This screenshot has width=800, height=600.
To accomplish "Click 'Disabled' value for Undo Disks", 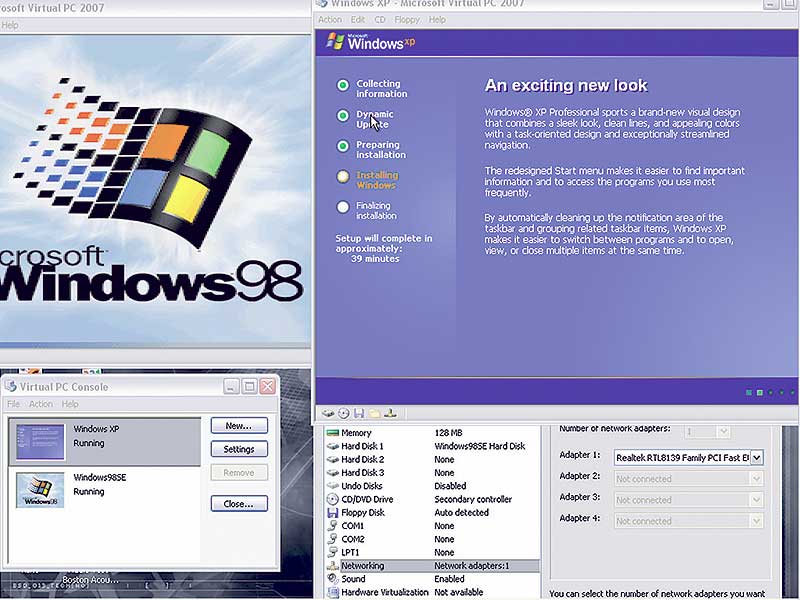I will pyautogui.click(x=450, y=486).
